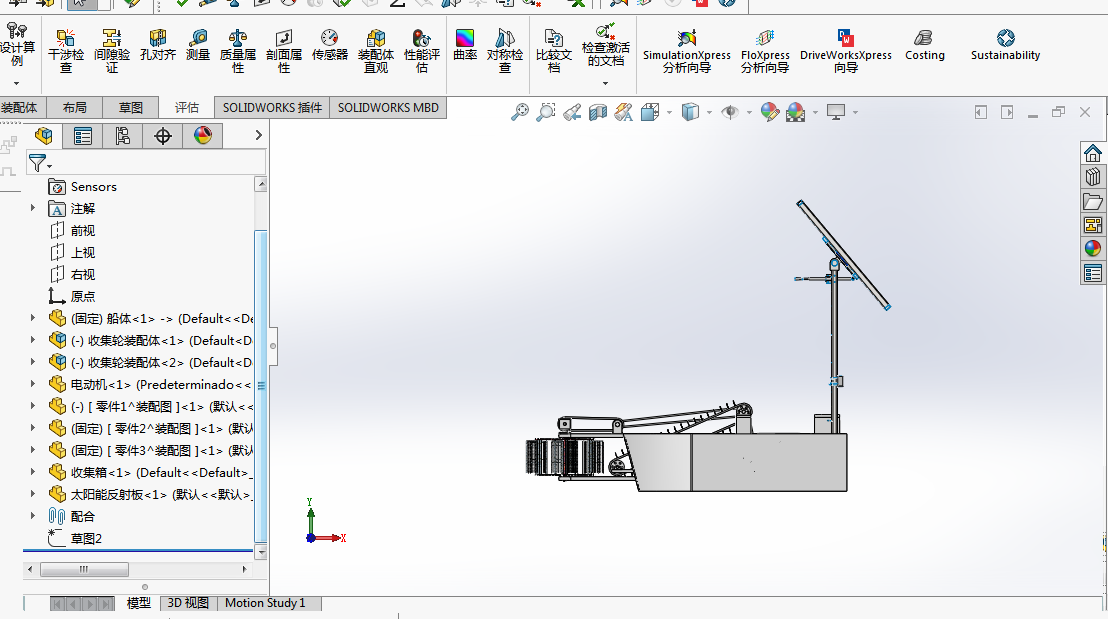Image resolution: width=1108 pixels, height=619 pixels.
Task: Select 草图2 sketch in the tree
Action: point(76,538)
